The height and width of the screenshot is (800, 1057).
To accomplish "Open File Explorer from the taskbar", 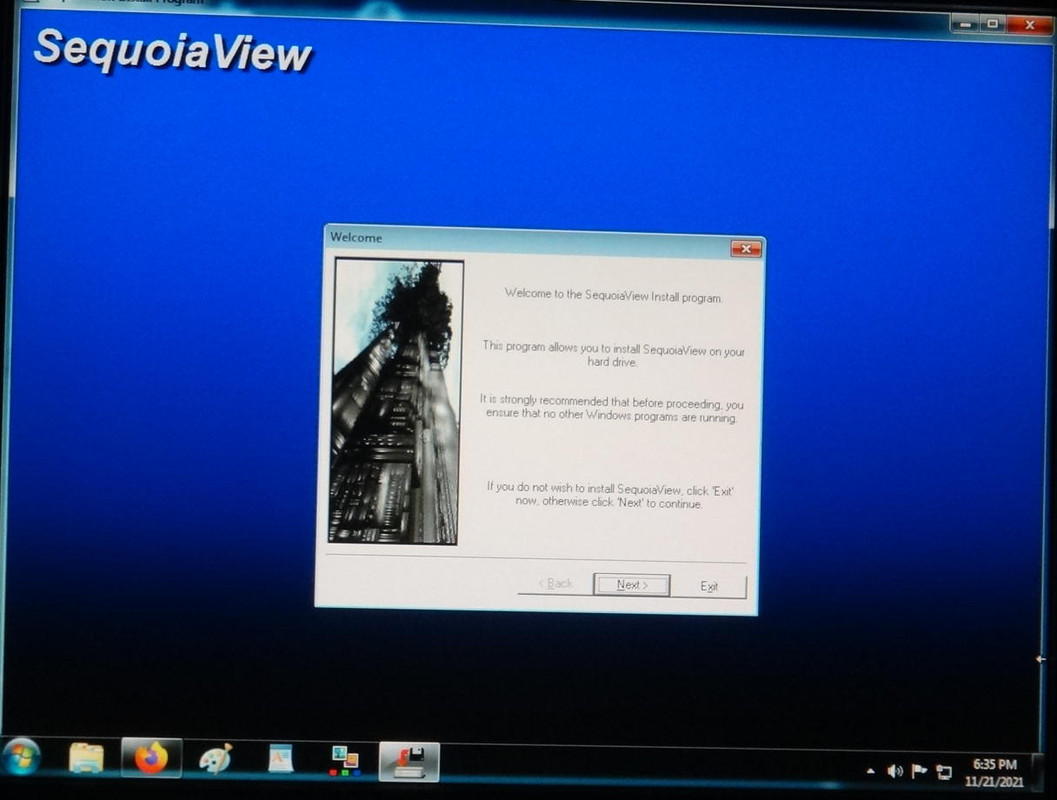I will [x=86, y=758].
